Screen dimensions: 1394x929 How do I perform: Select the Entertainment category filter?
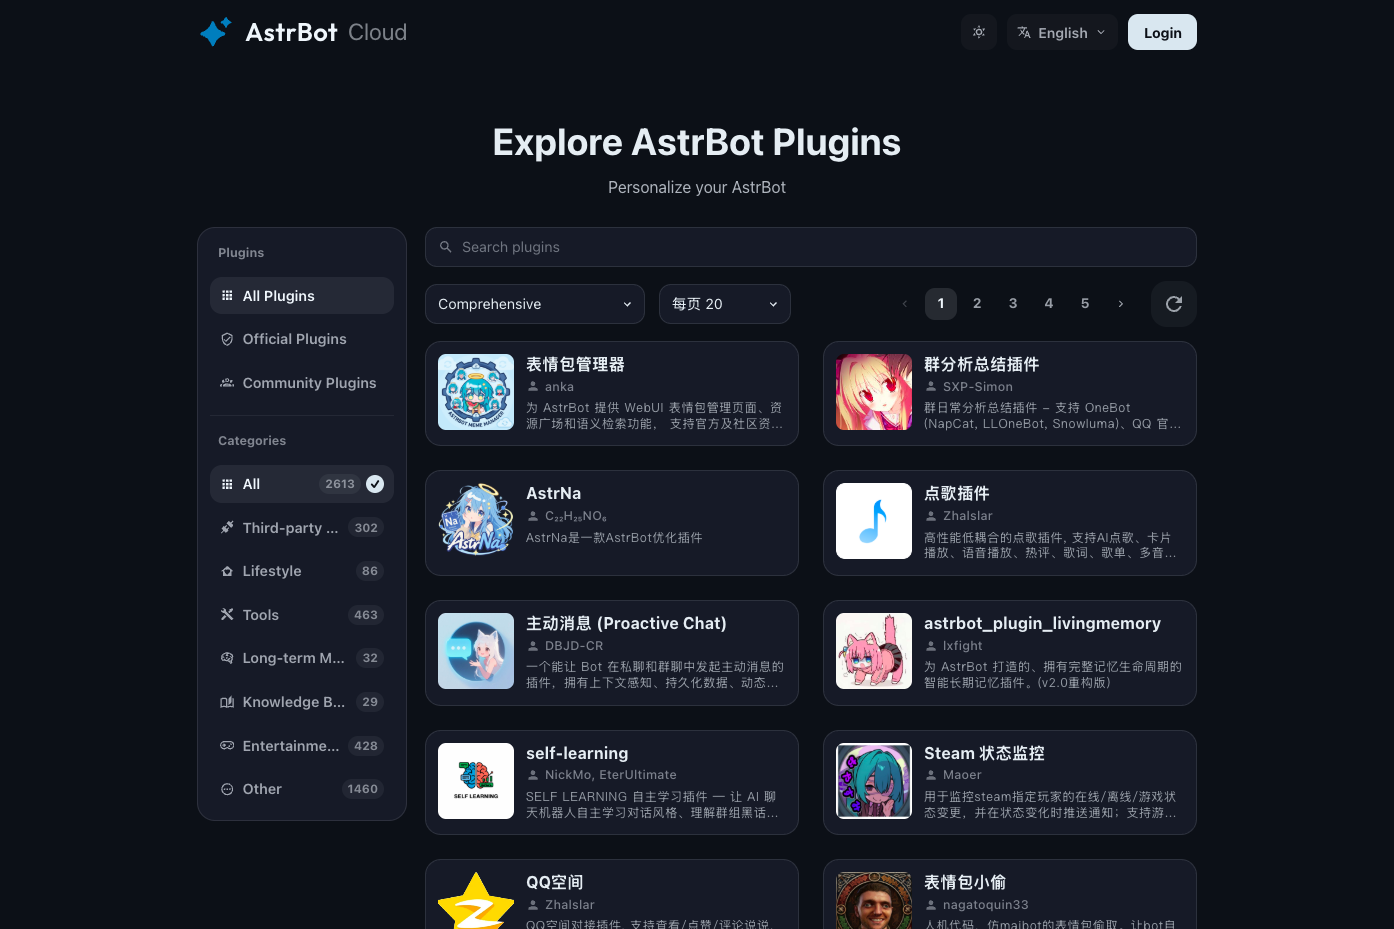pos(302,746)
